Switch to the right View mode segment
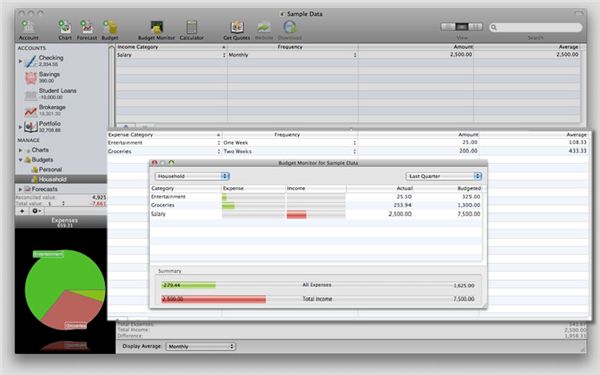Image resolution: width=600 pixels, height=375 pixels. pos(476,27)
